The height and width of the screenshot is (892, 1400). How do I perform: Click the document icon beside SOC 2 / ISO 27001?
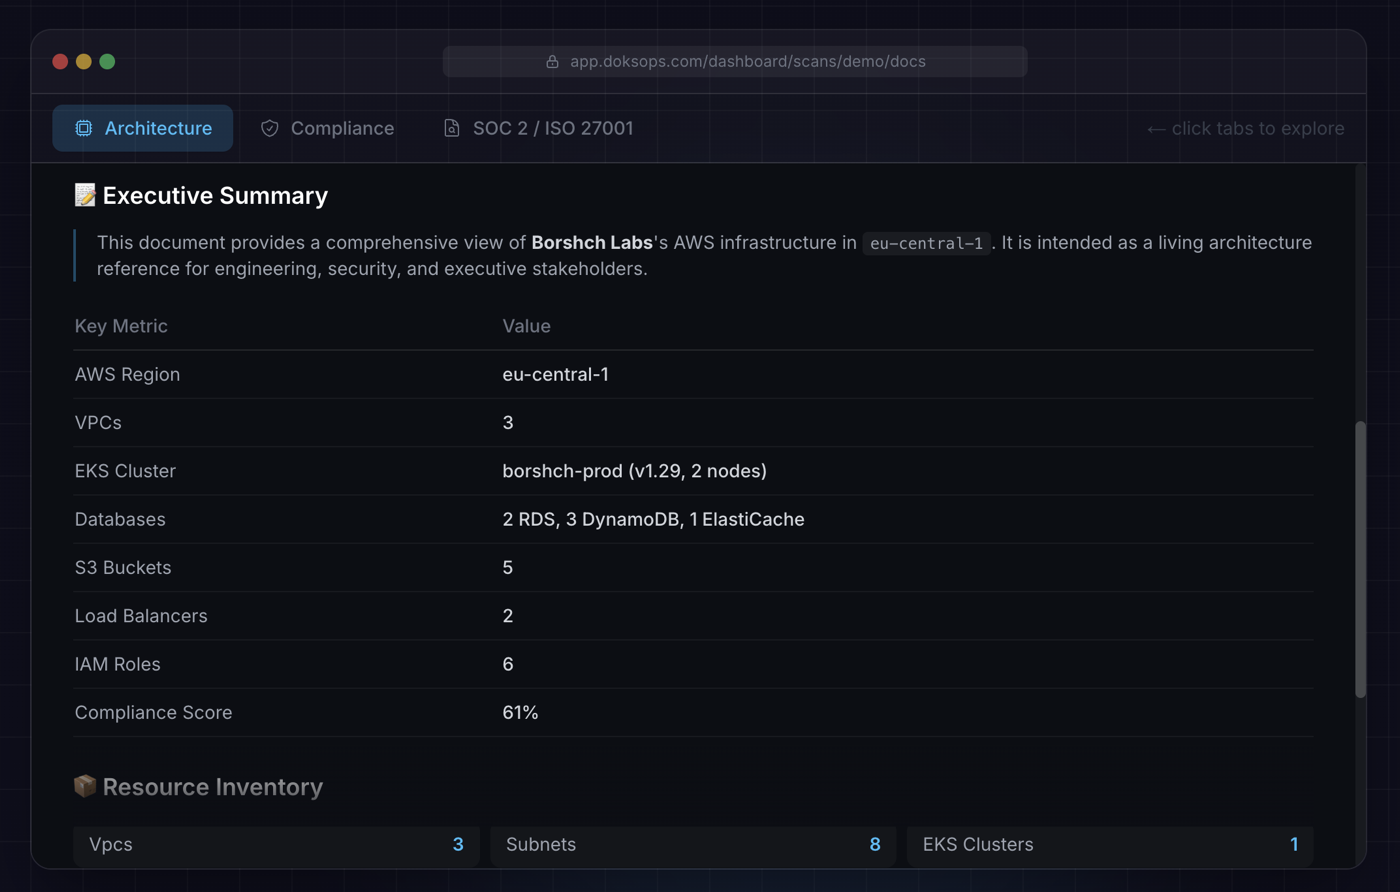[451, 128]
